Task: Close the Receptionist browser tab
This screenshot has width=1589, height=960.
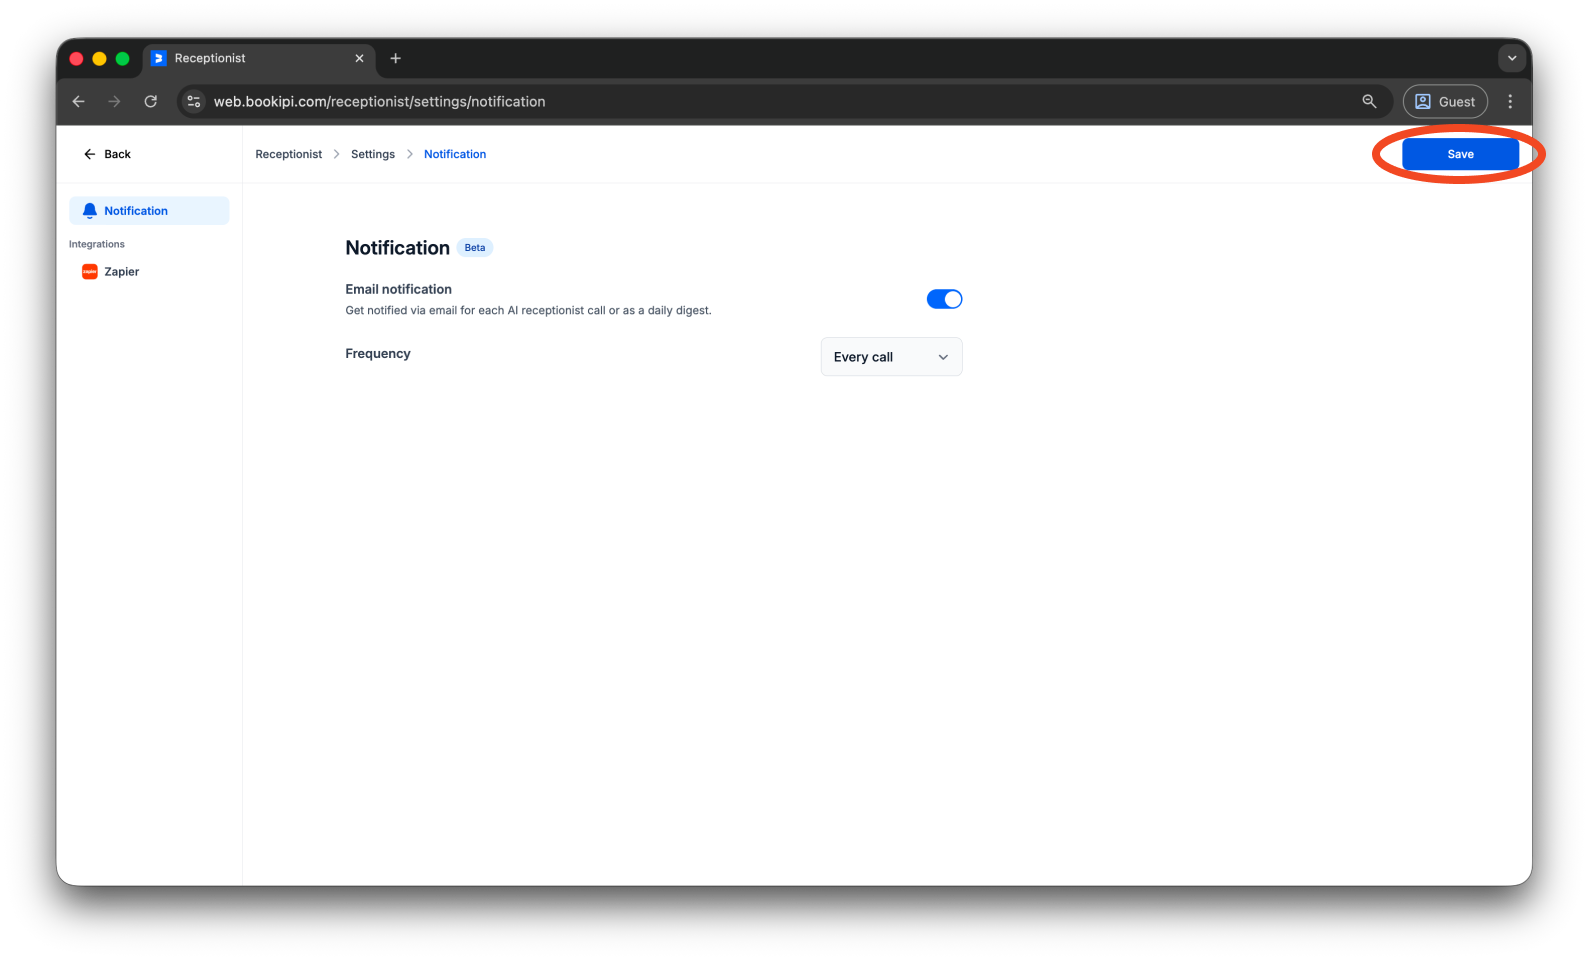Action: pos(359,58)
